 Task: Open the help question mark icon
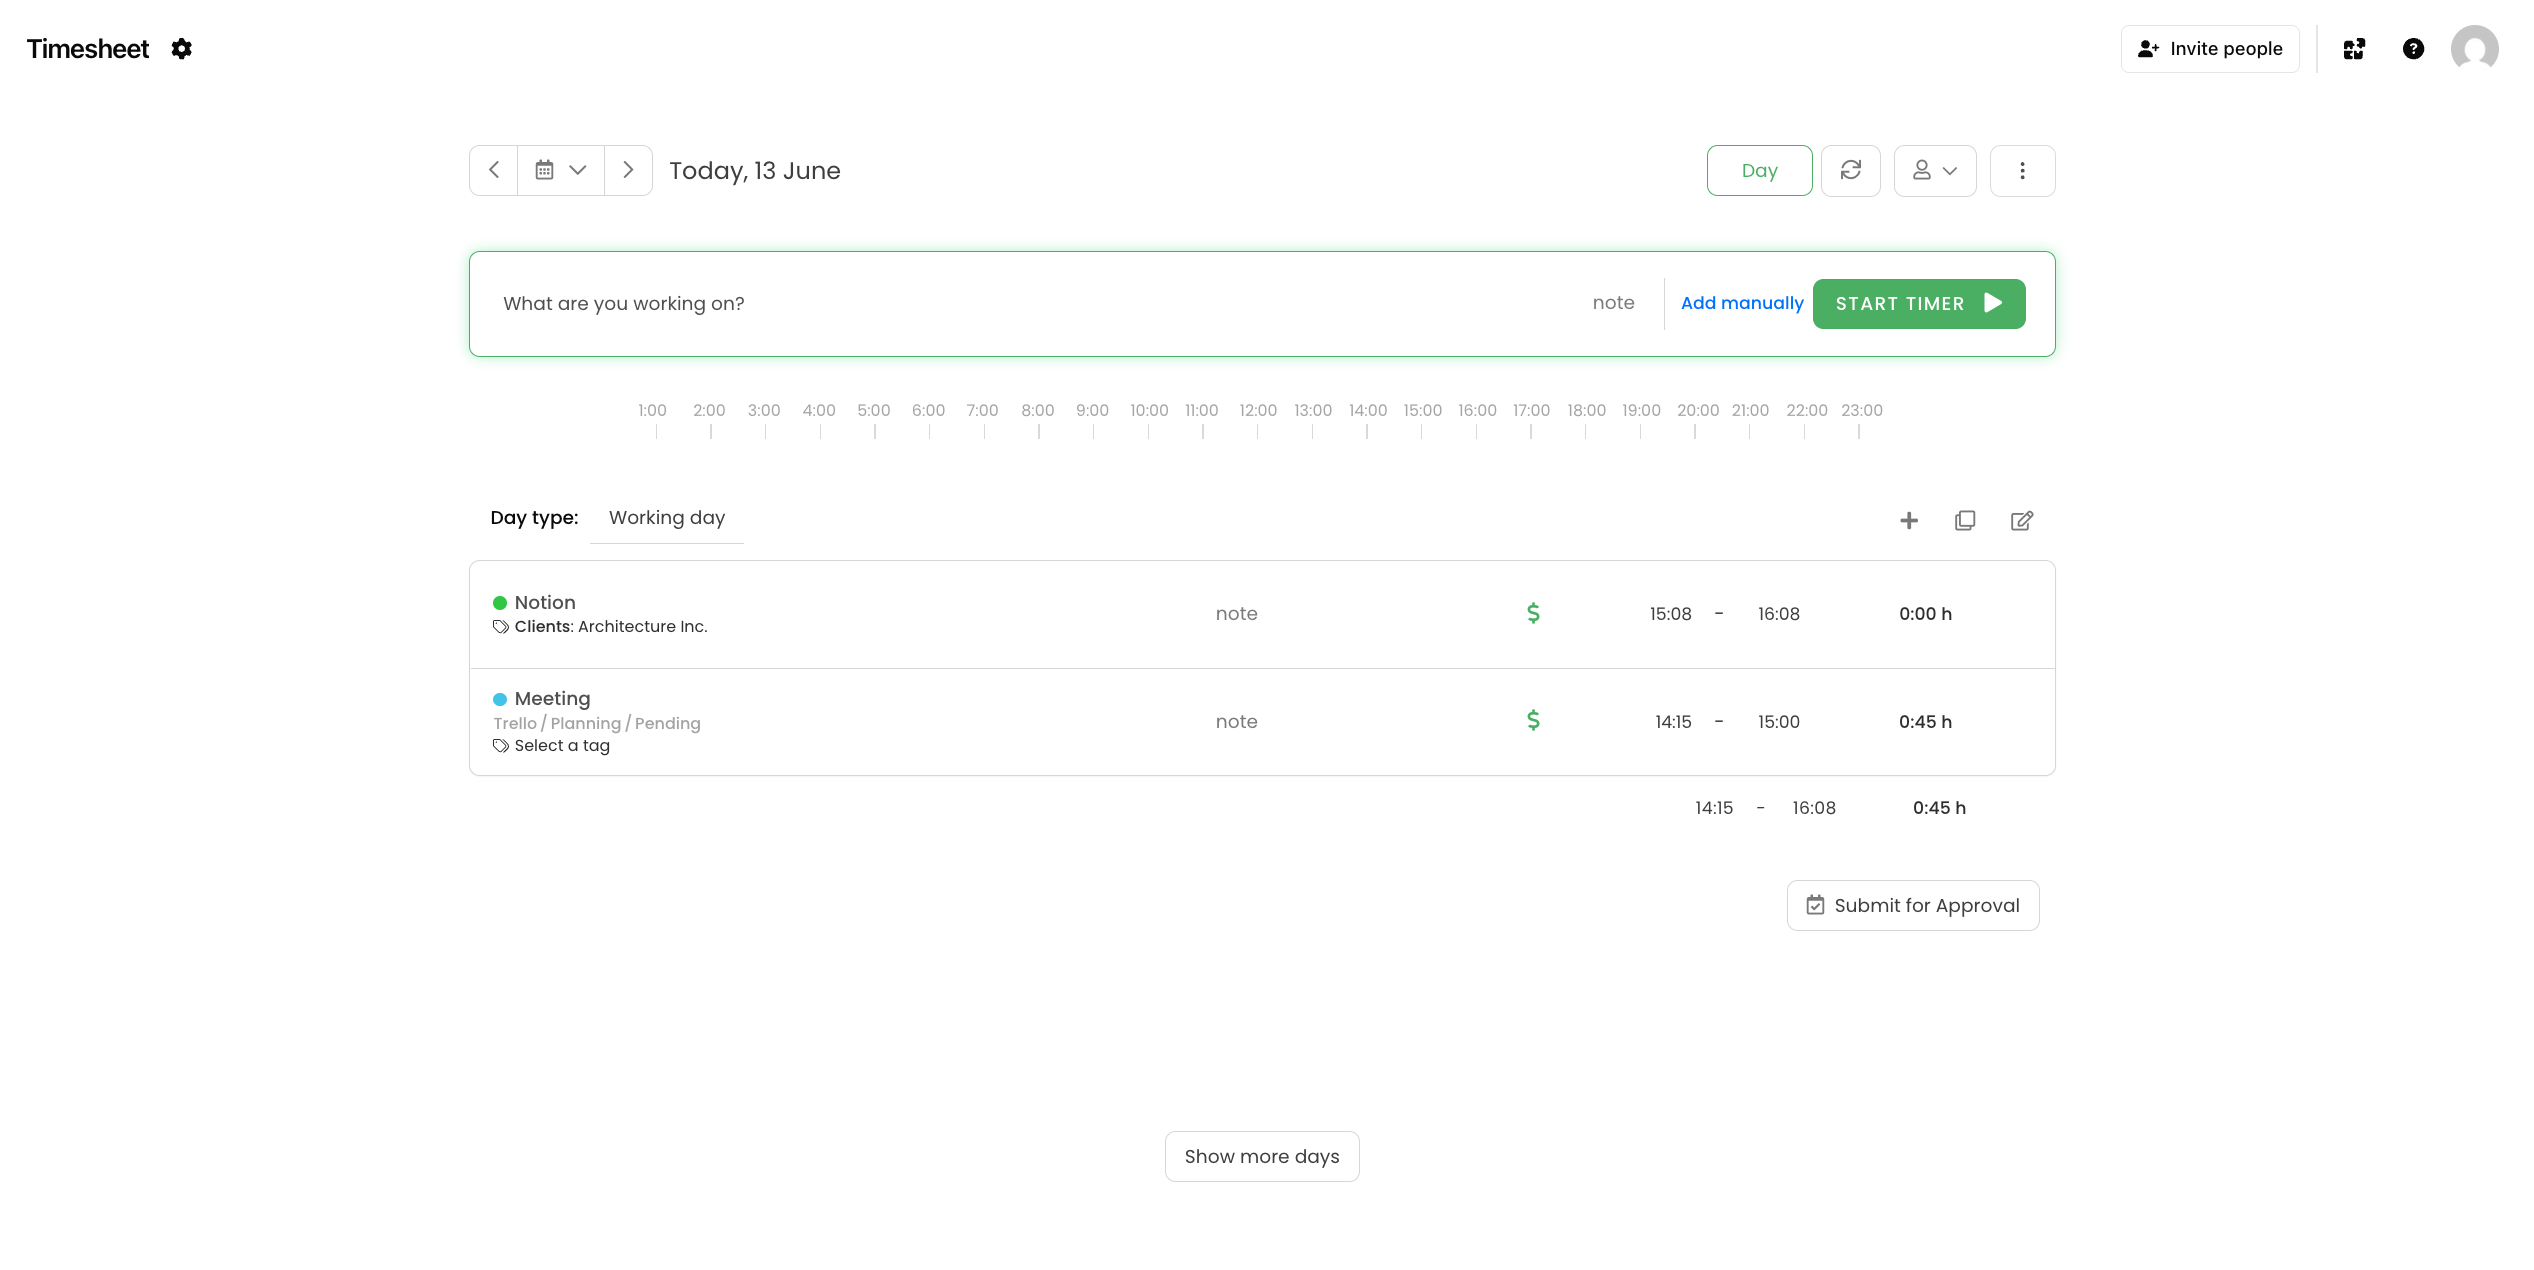pyautogui.click(x=2413, y=49)
